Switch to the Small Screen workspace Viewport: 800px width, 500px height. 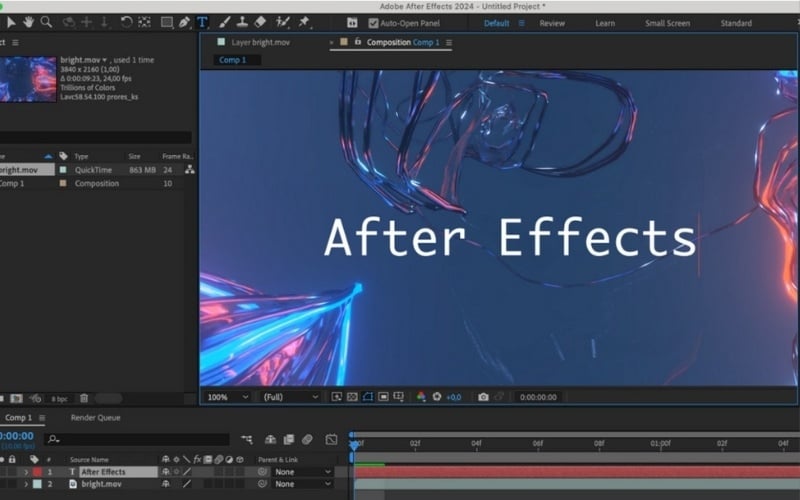pos(667,23)
